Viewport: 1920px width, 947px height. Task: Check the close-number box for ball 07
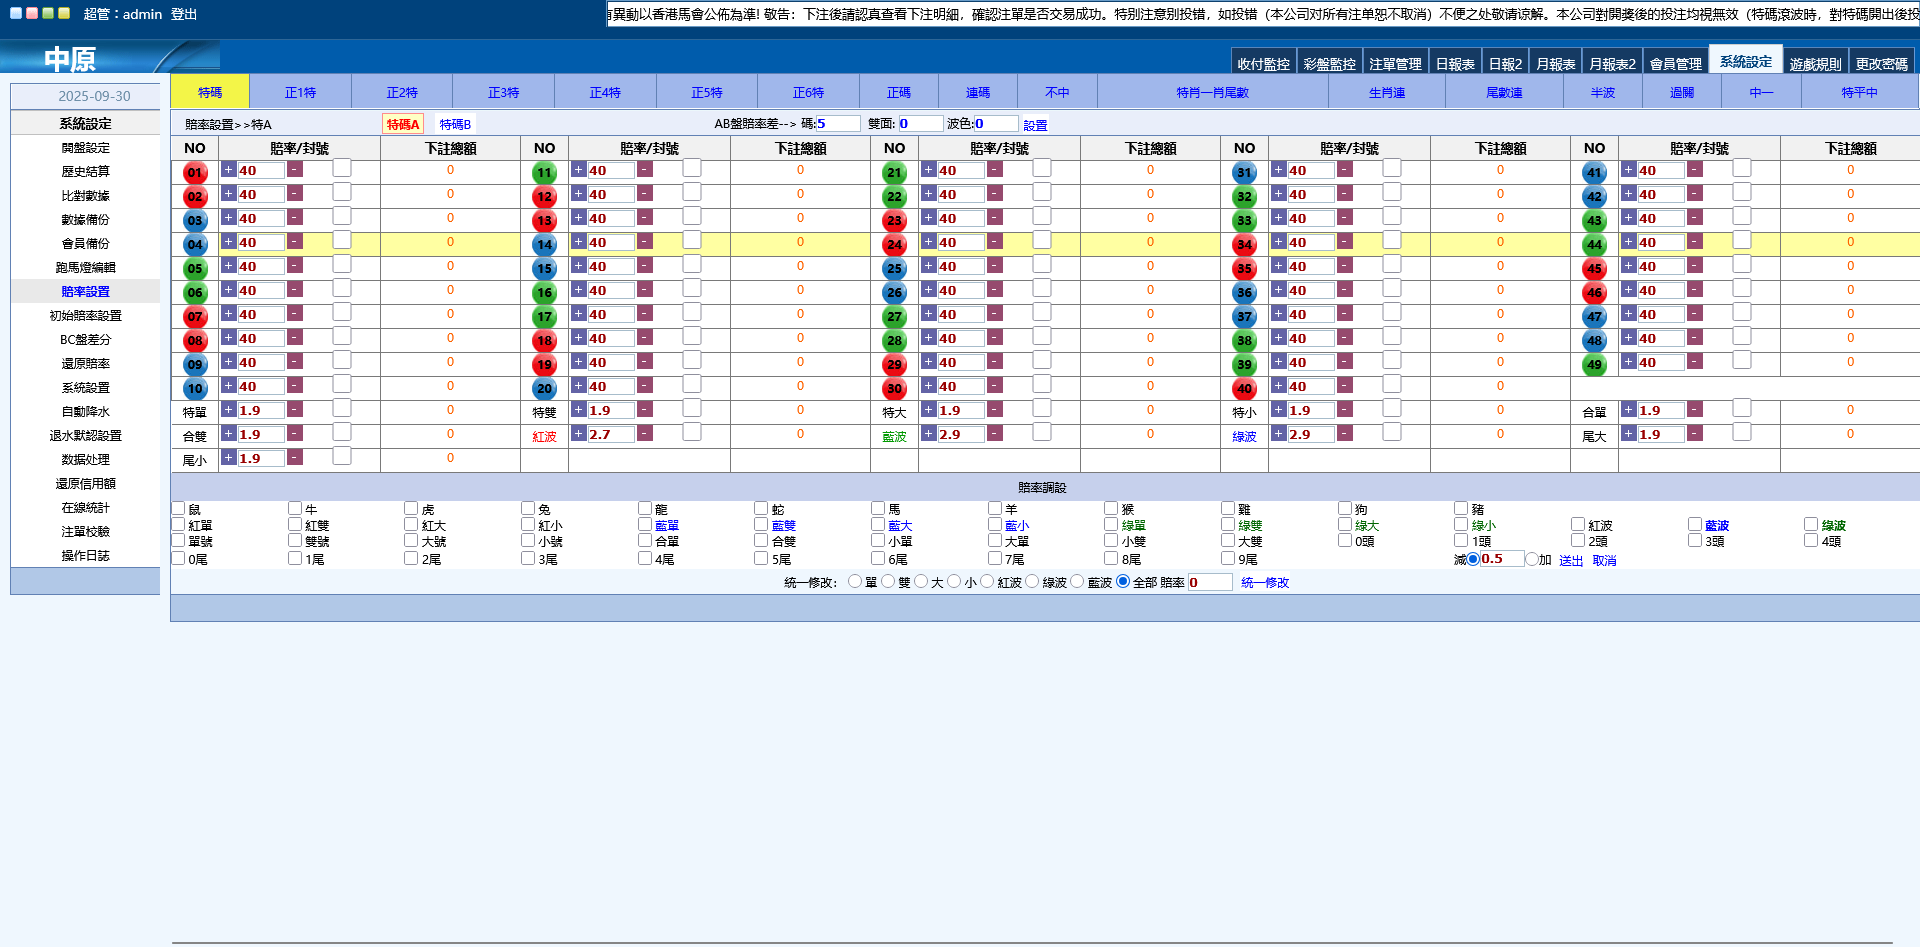coord(342,313)
